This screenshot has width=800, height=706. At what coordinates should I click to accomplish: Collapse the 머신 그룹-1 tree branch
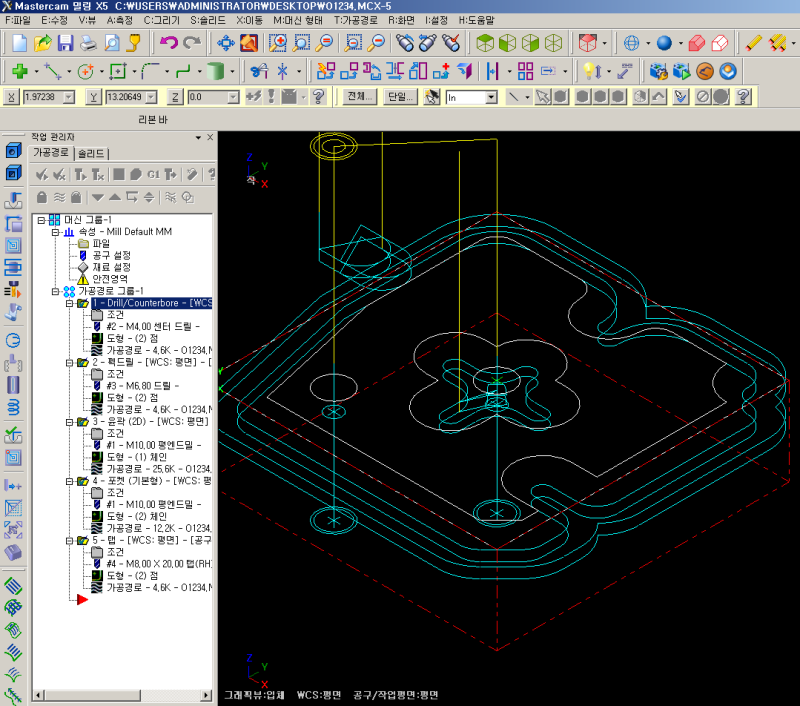40,219
